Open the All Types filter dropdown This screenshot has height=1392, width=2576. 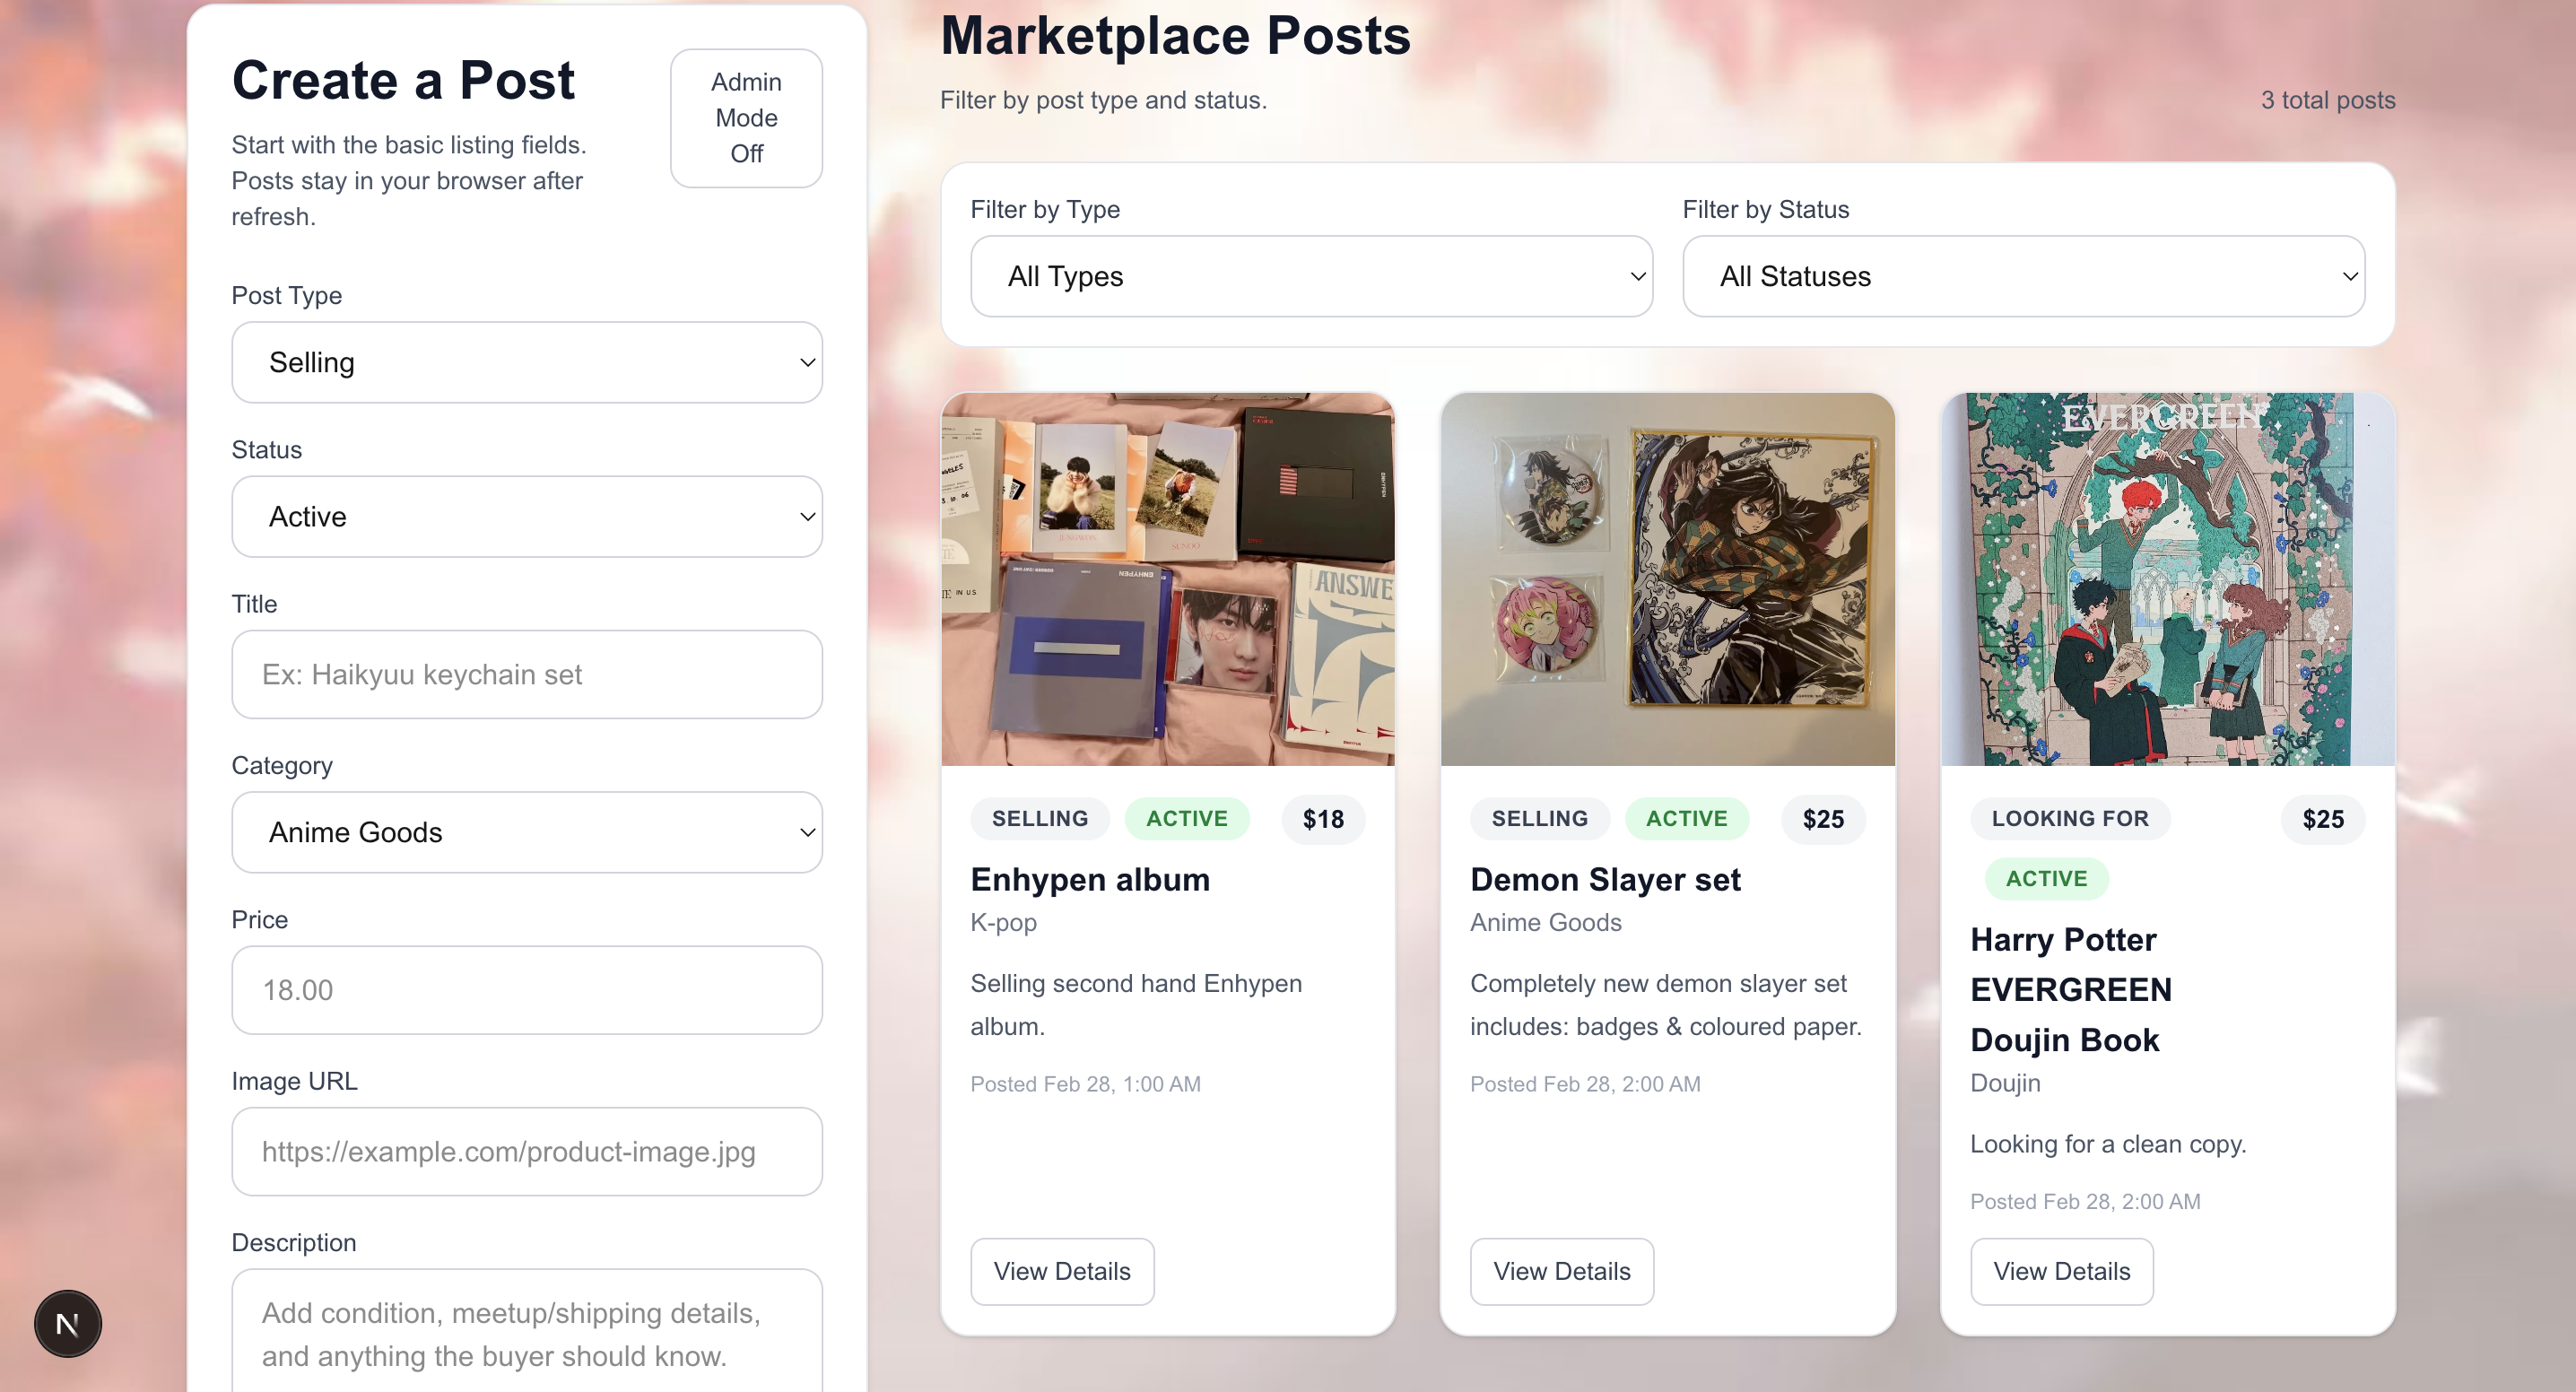[1311, 276]
